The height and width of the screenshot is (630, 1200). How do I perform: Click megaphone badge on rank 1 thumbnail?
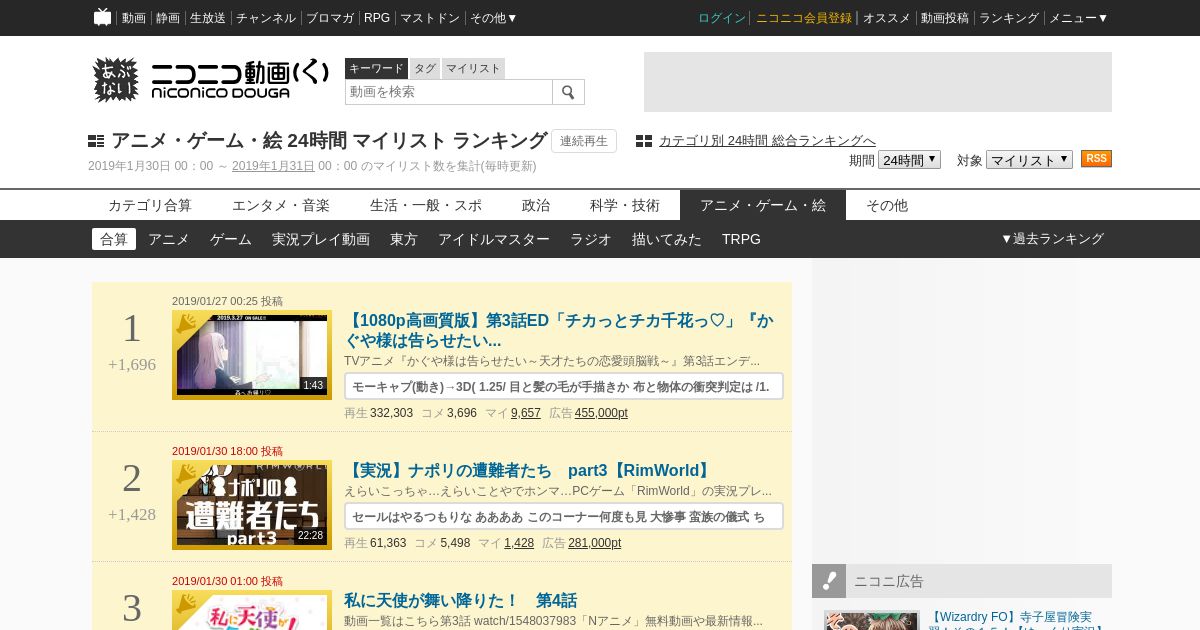186,323
